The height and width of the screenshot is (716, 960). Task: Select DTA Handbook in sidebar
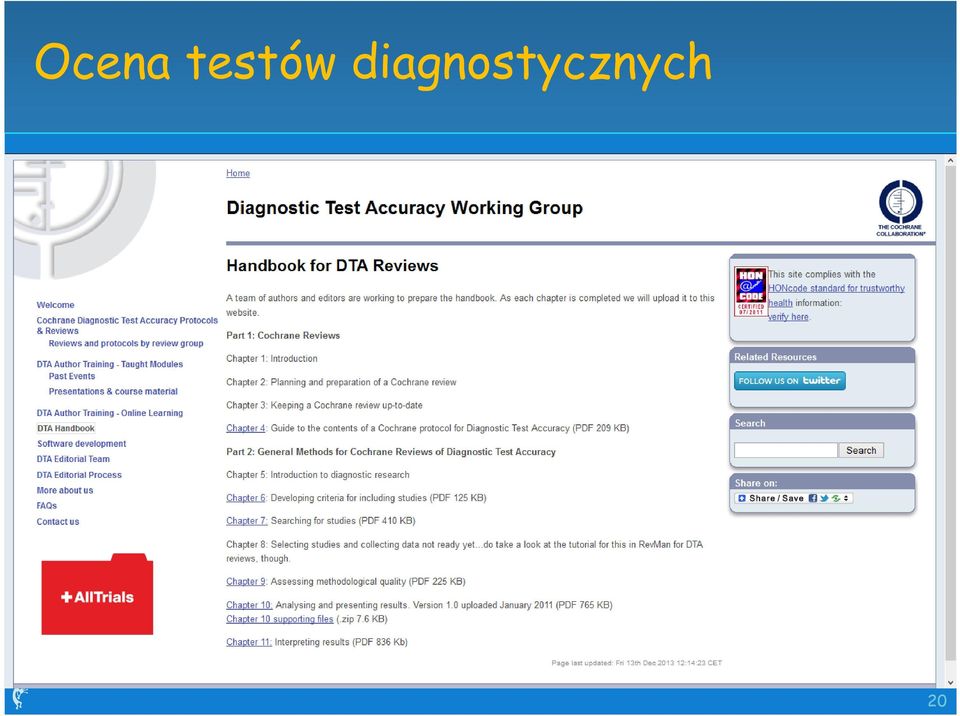click(x=66, y=429)
